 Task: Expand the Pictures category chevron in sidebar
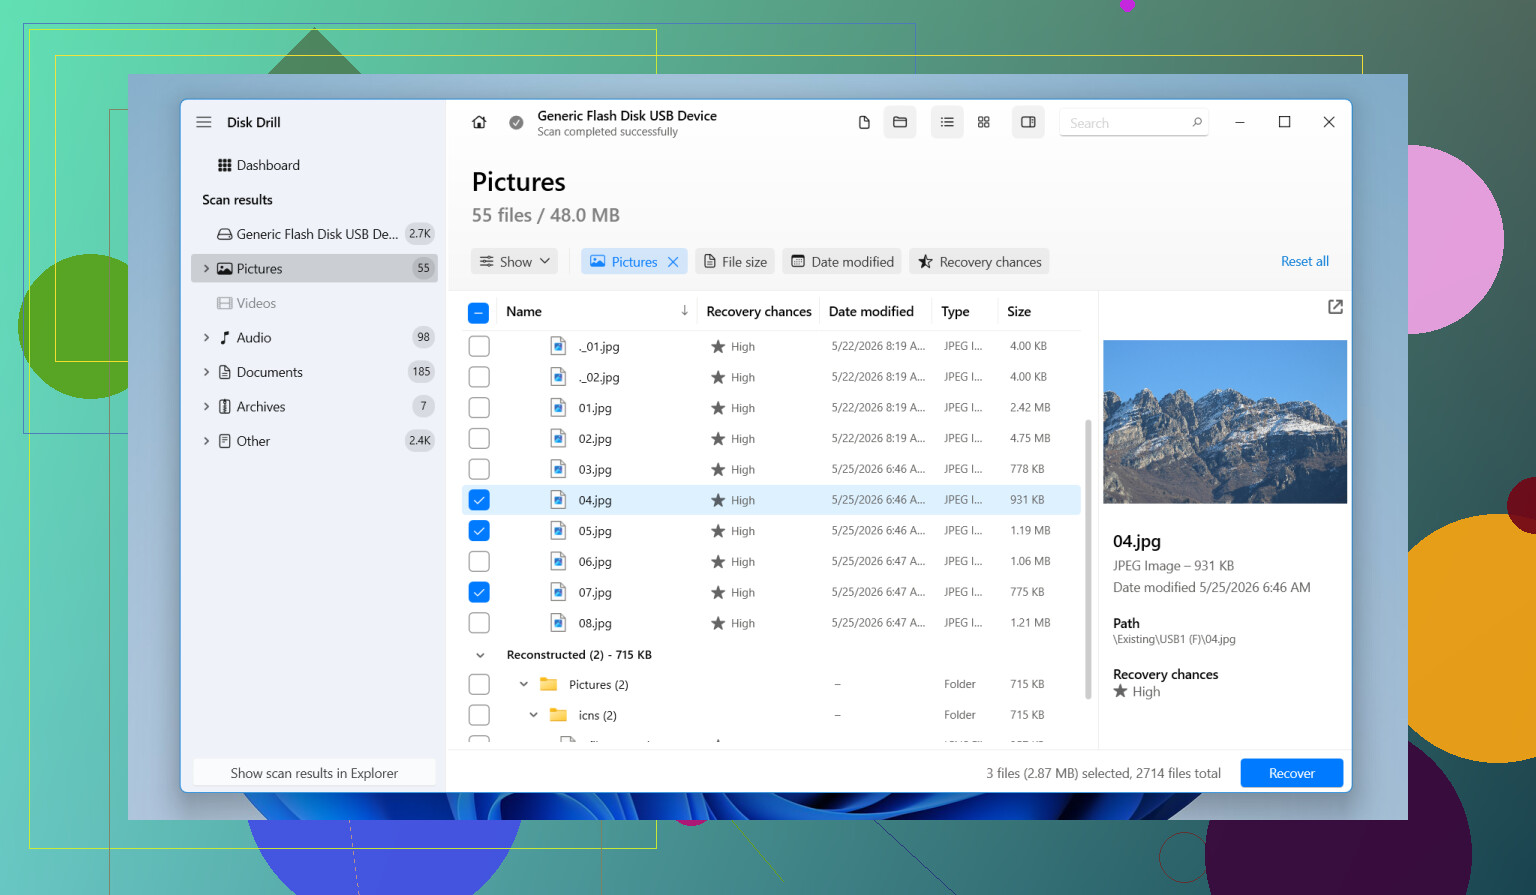click(x=206, y=268)
